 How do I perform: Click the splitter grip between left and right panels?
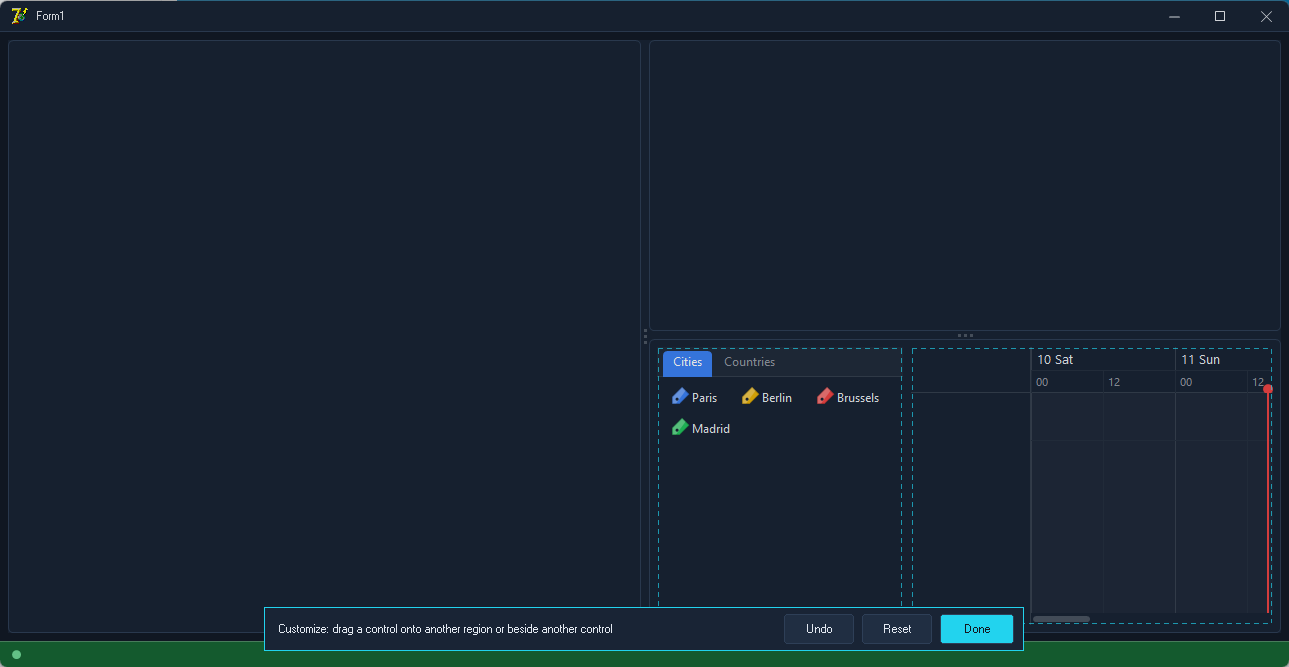tap(645, 336)
